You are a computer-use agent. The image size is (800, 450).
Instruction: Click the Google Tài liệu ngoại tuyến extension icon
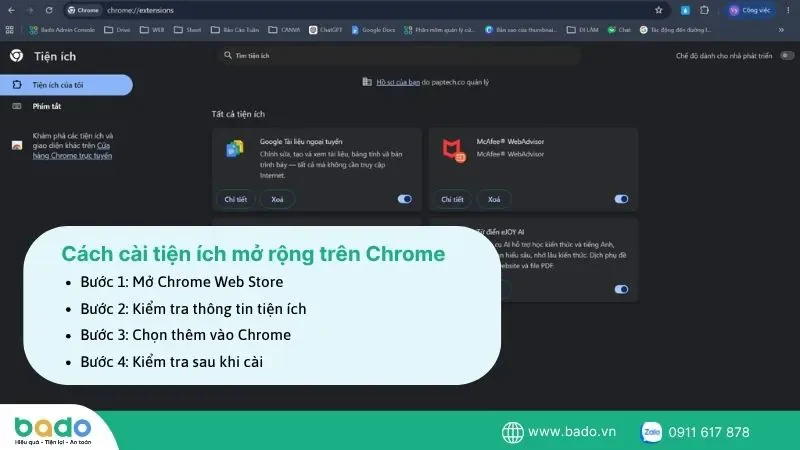coord(235,148)
